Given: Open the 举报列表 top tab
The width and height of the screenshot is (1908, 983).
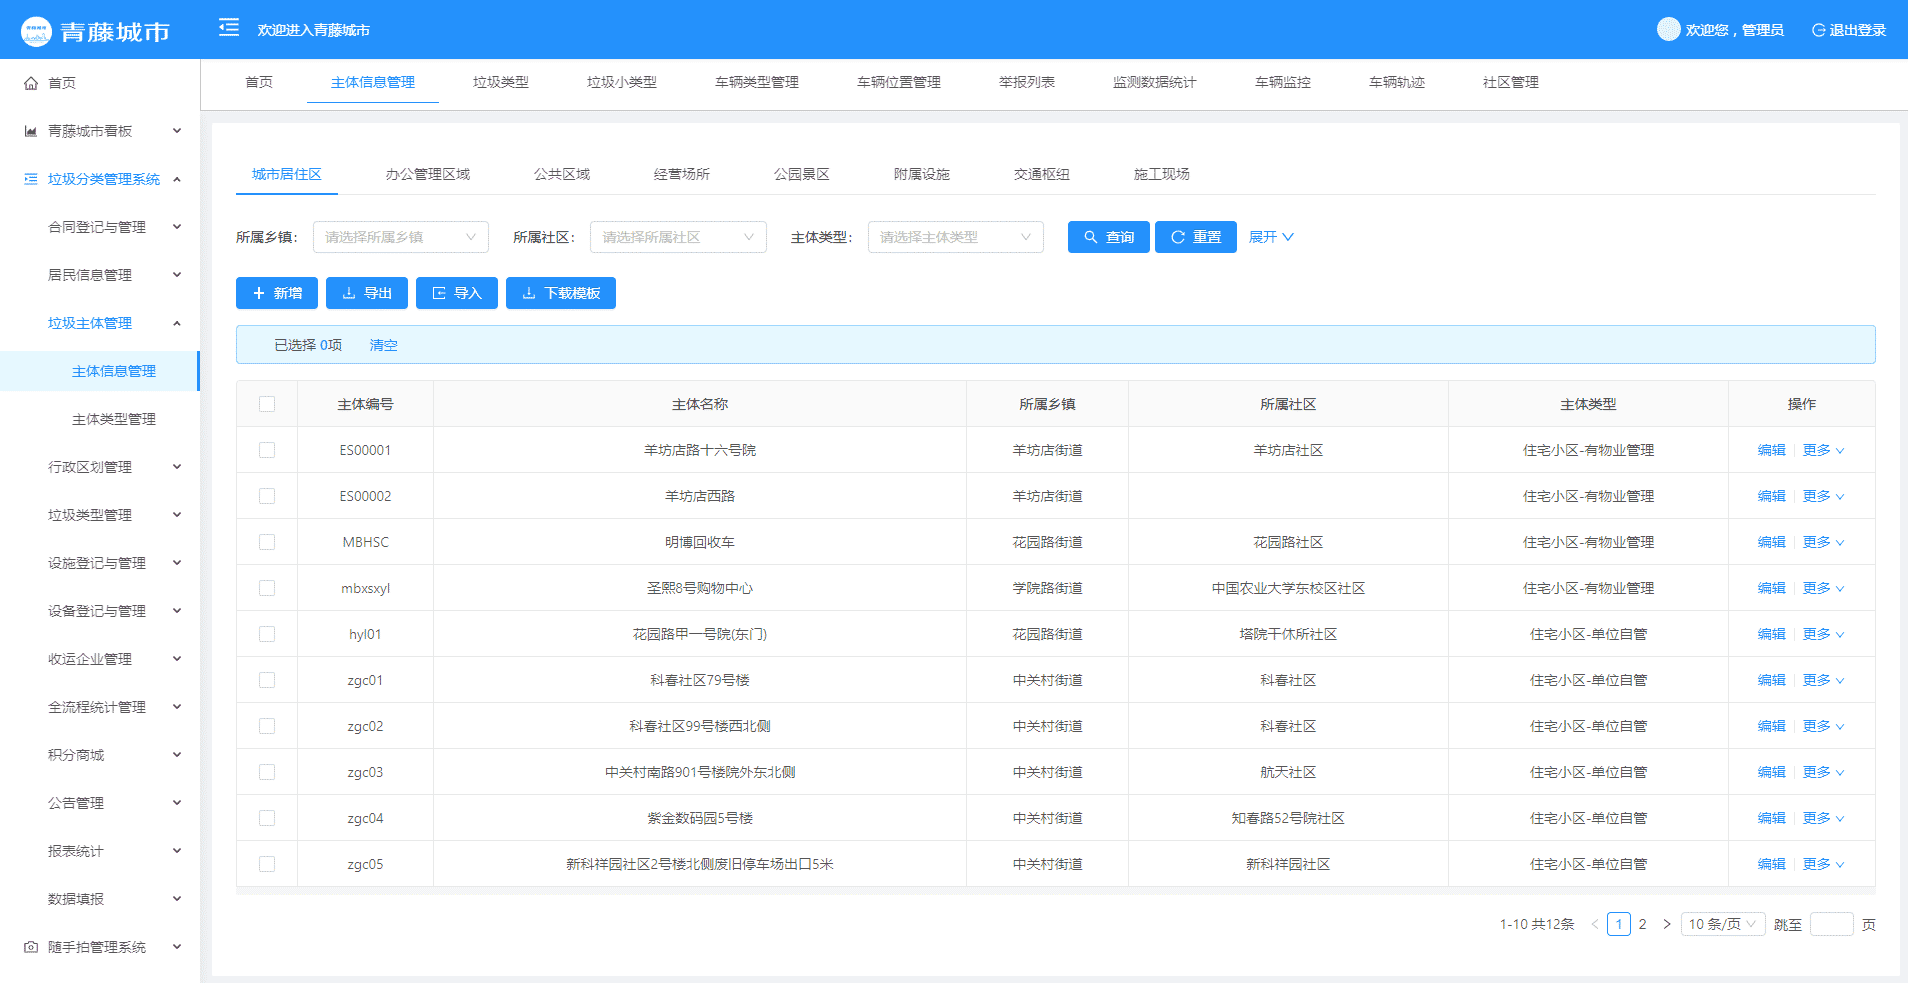Looking at the screenshot, I should pyautogui.click(x=1027, y=82).
